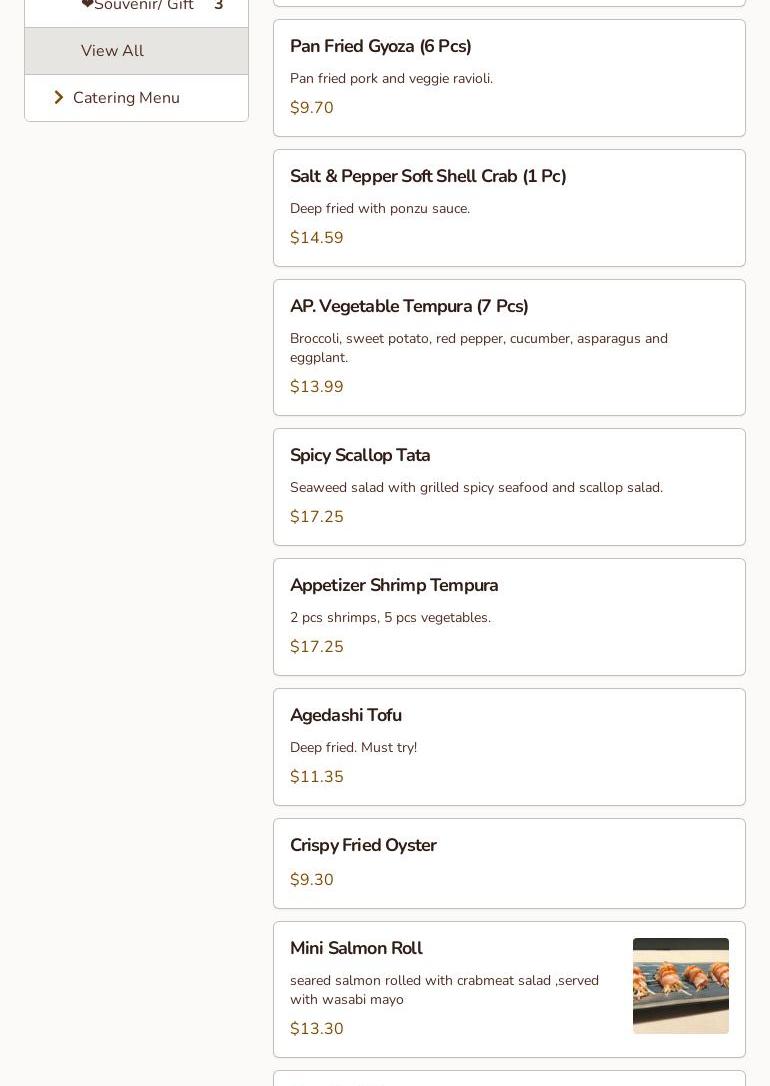Click the Catering Menu label
The height and width of the screenshot is (1086, 770).
tap(126, 98)
